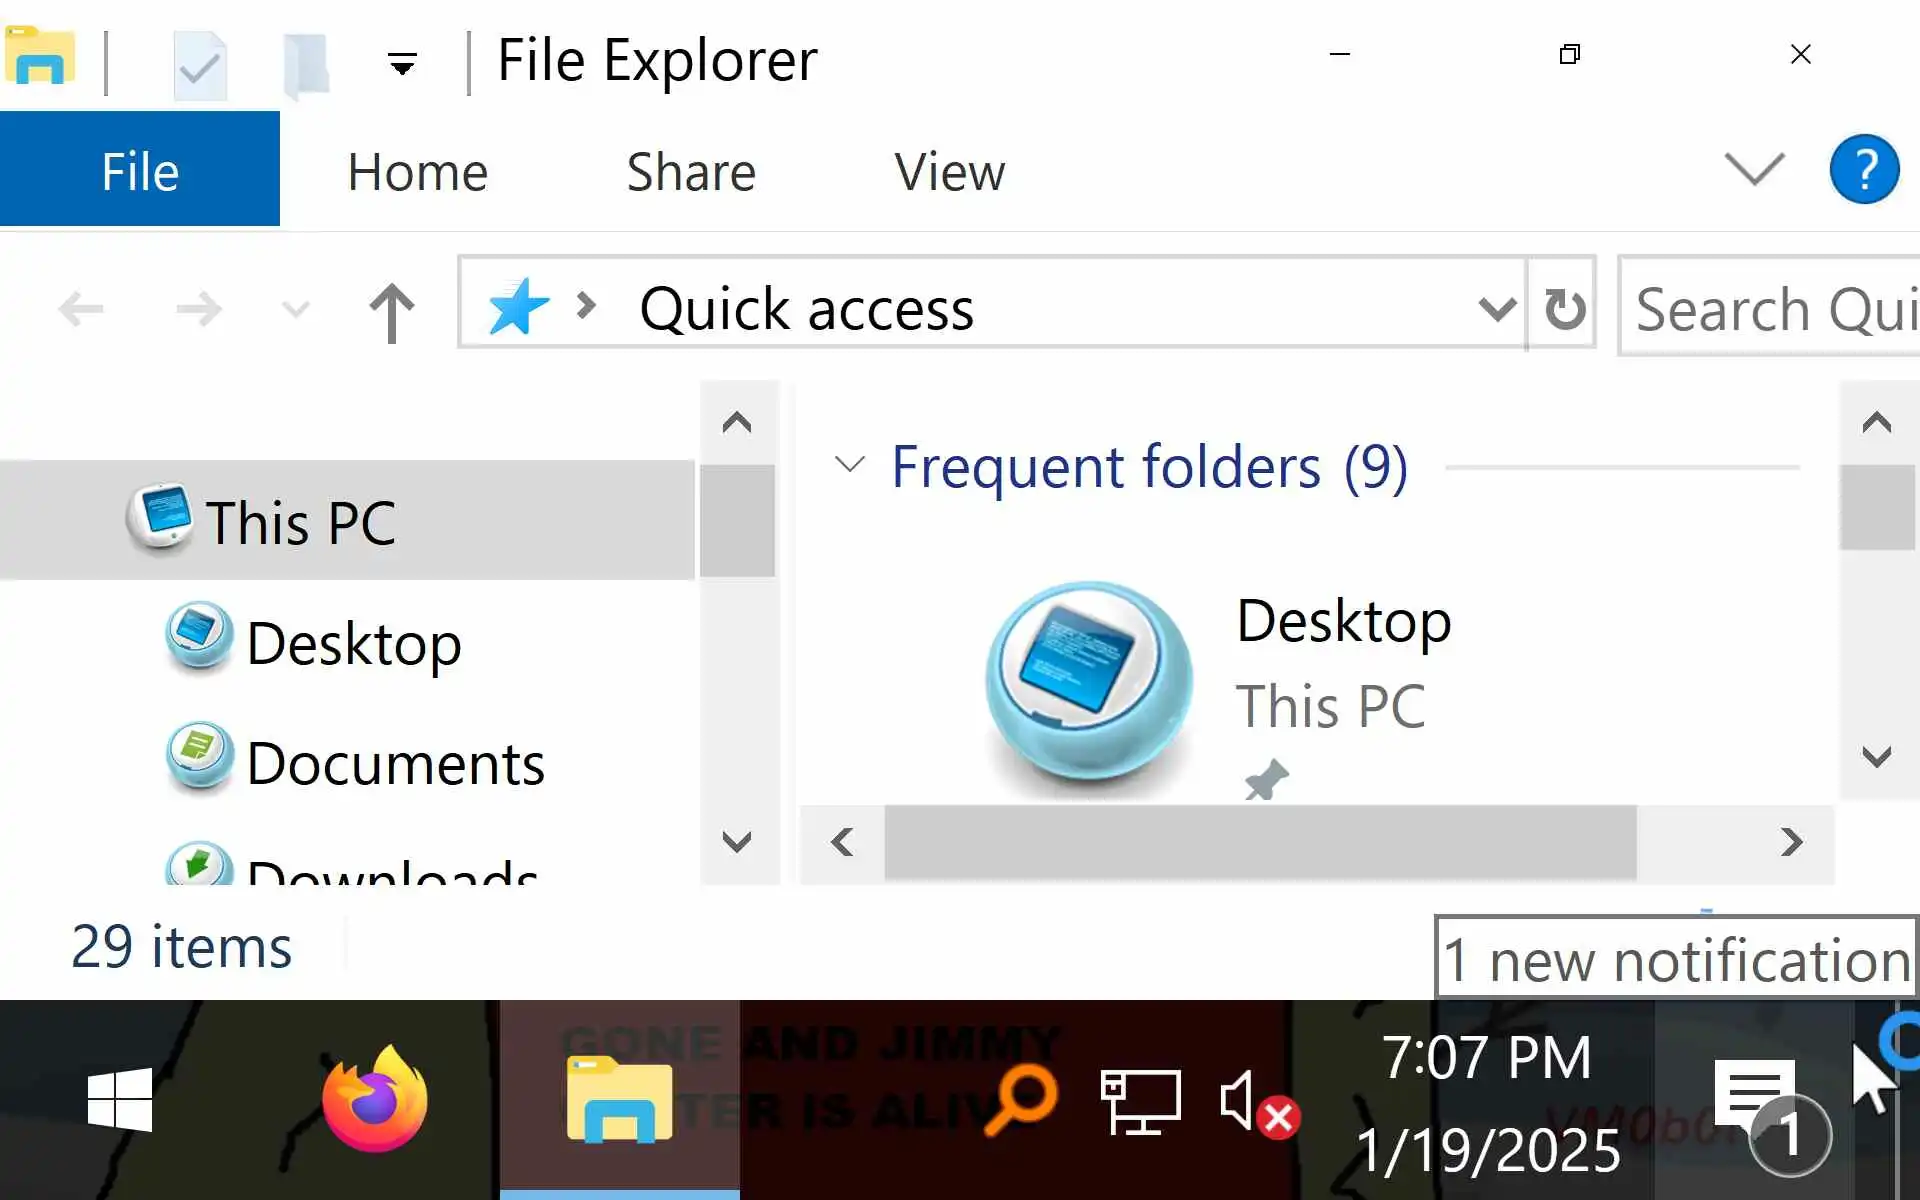Open the Customize Quick Access Toolbar dropdown
1920x1200 pixels.
click(402, 66)
